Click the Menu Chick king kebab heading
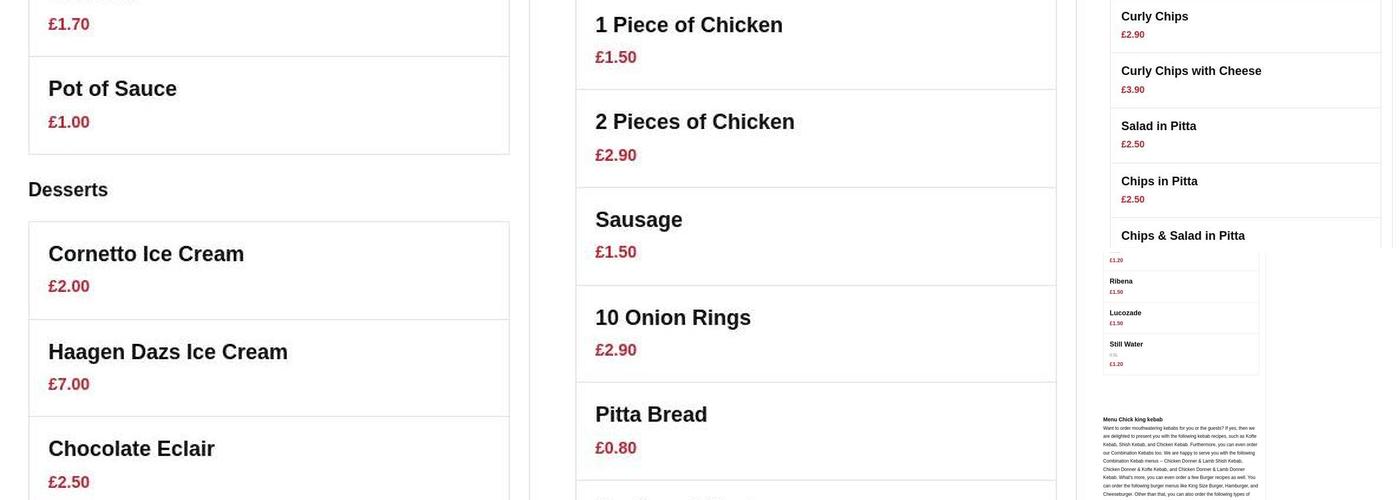The width and height of the screenshot is (1400, 500). tap(1133, 419)
